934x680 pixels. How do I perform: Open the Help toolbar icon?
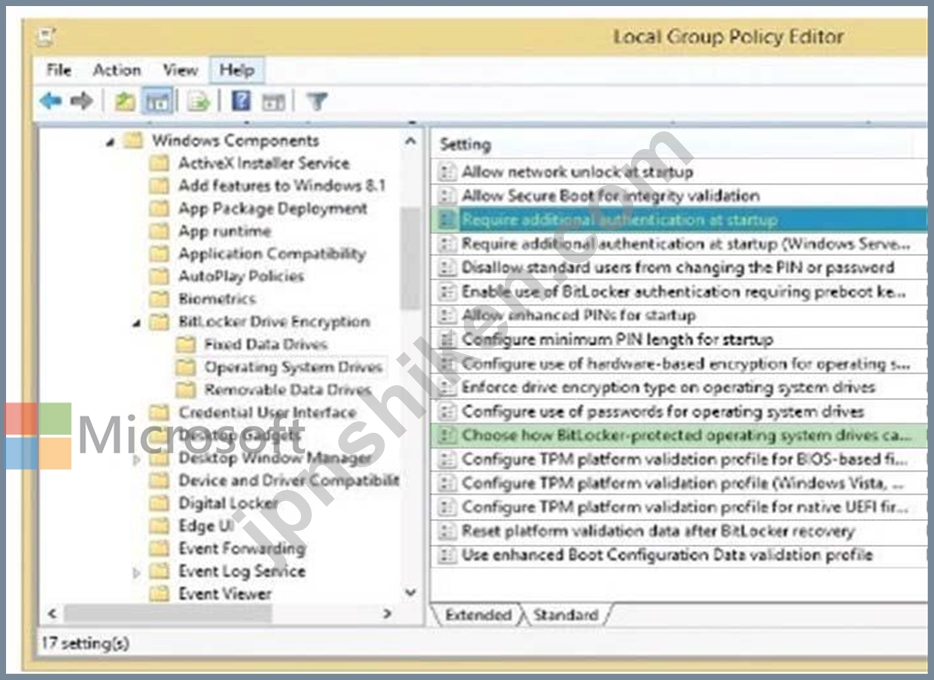pyautogui.click(x=241, y=101)
